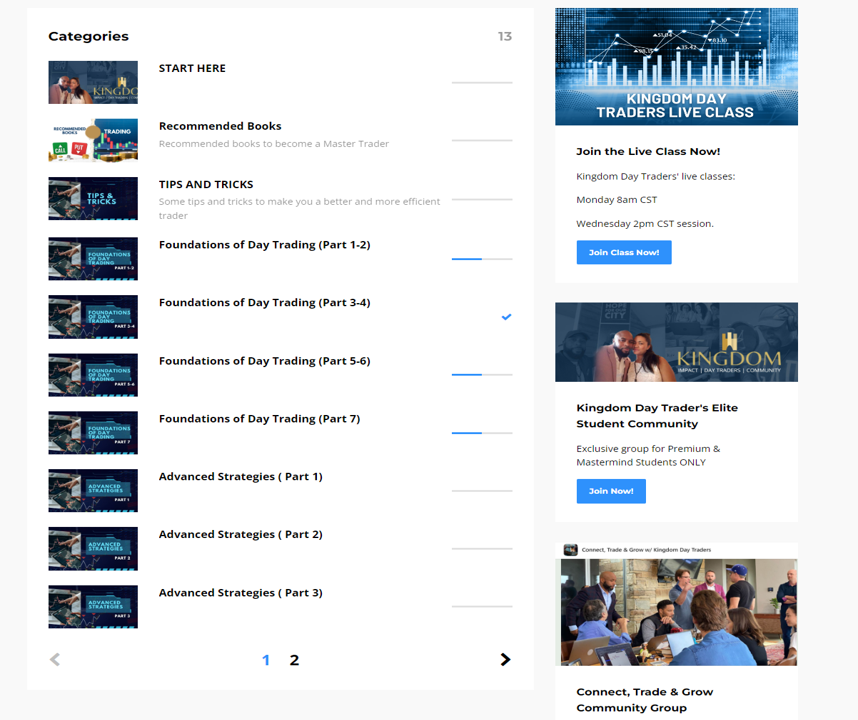
Task: Go to page 2 of categories
Action: [x=294, y=660]
